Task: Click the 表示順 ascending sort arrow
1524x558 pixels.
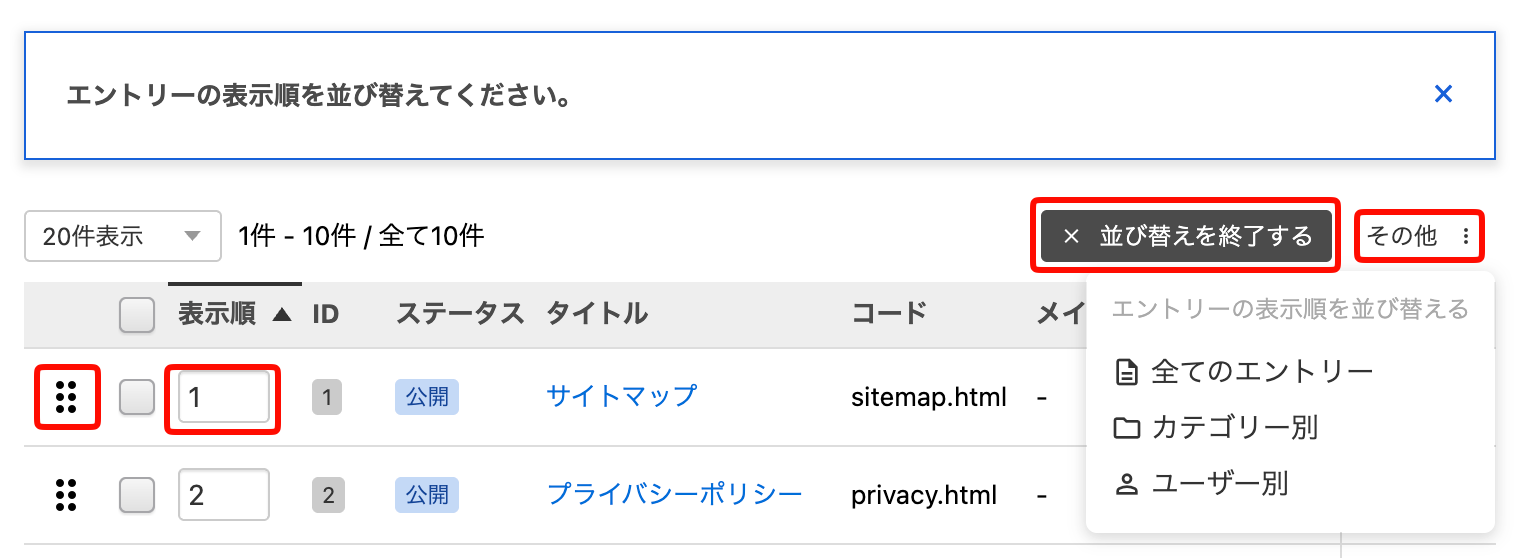Action: [x=282, y=315]
